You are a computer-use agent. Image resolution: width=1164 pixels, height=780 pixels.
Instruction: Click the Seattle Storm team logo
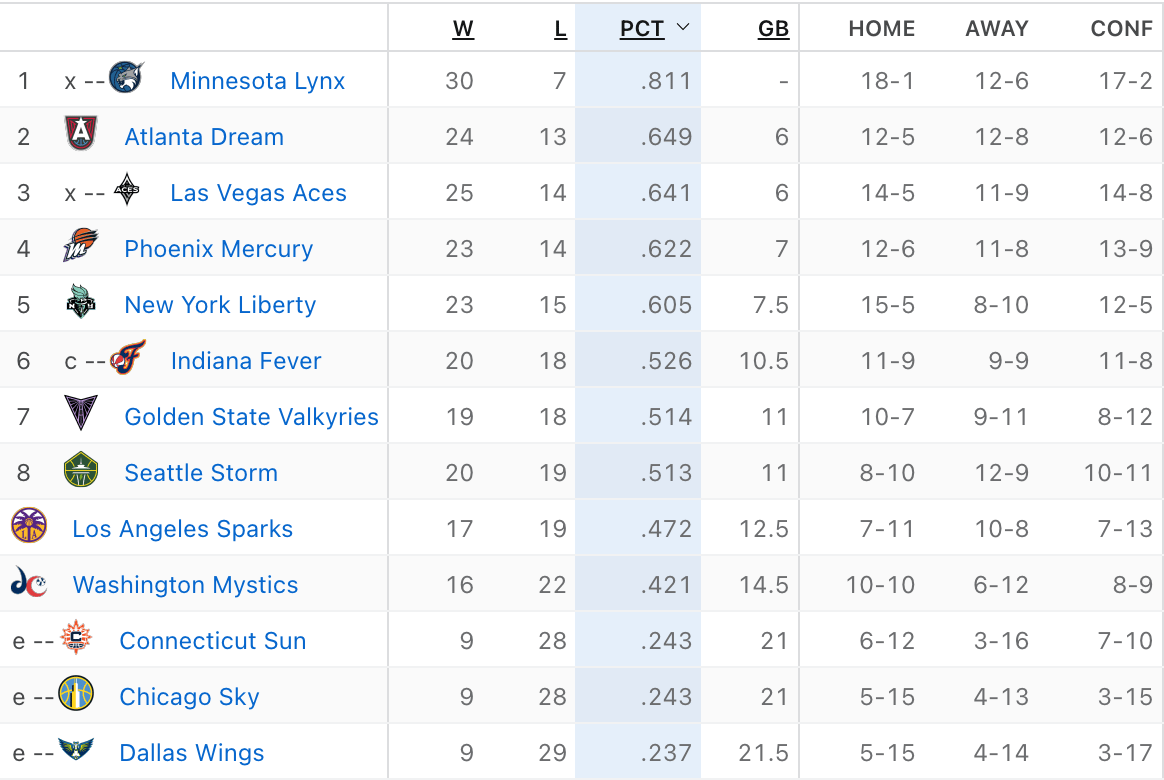coord(81,470)
